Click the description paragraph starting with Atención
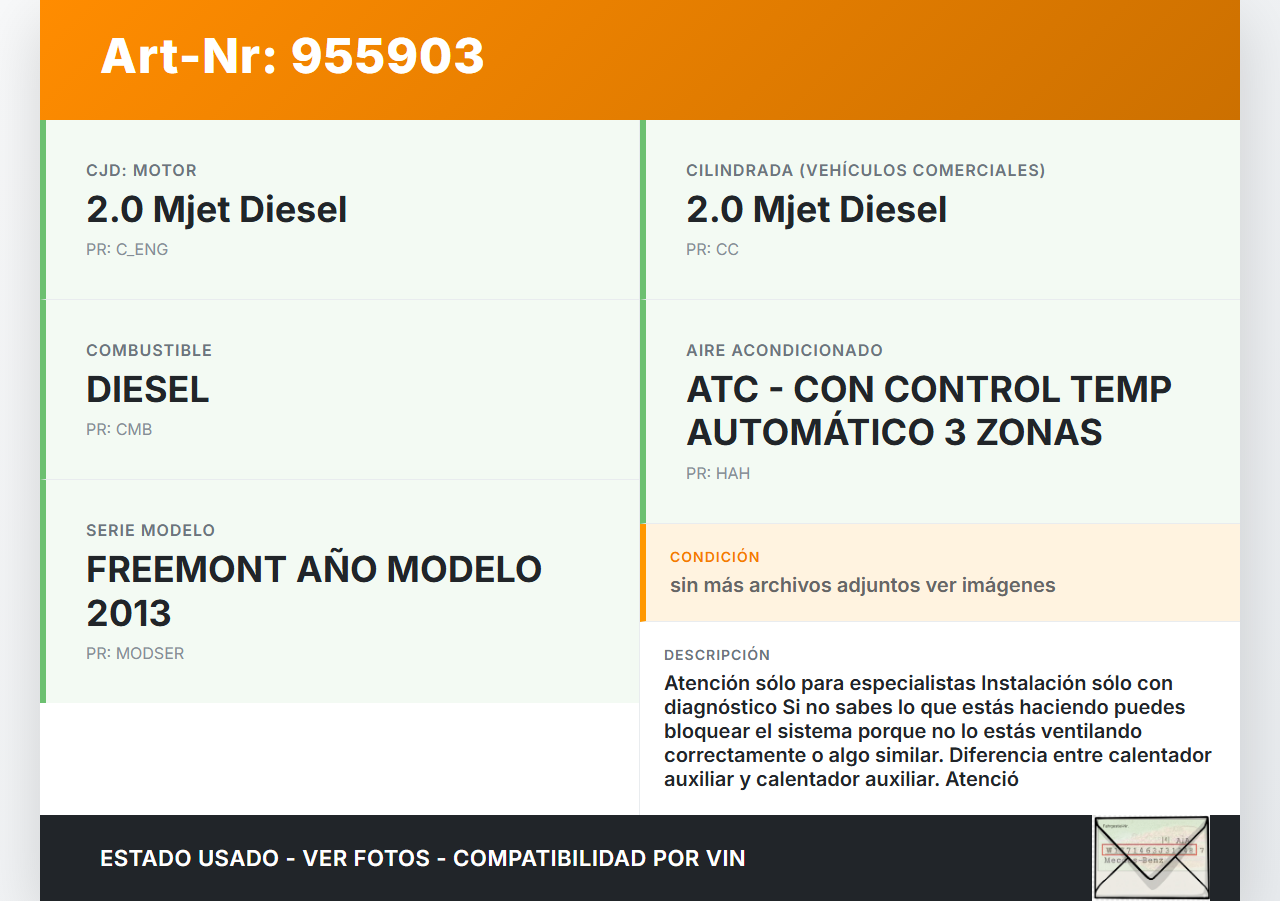Image resolution: width=1280 pixels, height=901 pixels. [x=936, y=731]
